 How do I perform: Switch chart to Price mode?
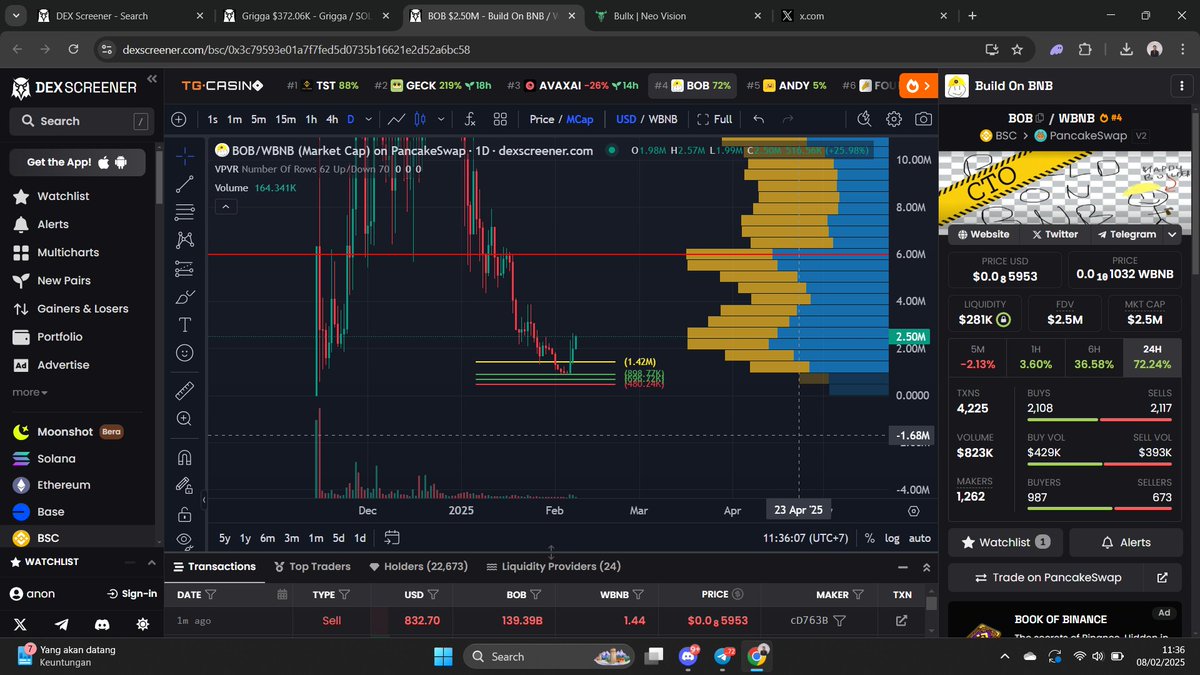(x=542, y=119)
